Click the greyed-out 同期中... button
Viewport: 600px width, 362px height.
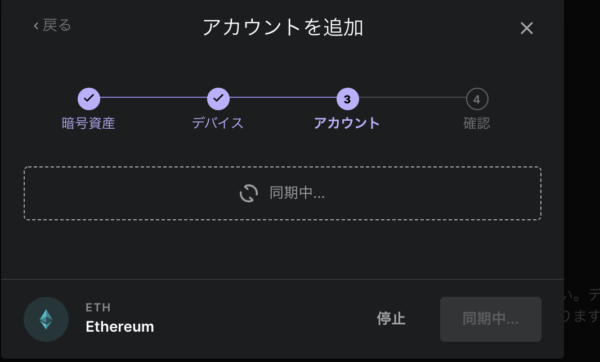click(491, 319)
